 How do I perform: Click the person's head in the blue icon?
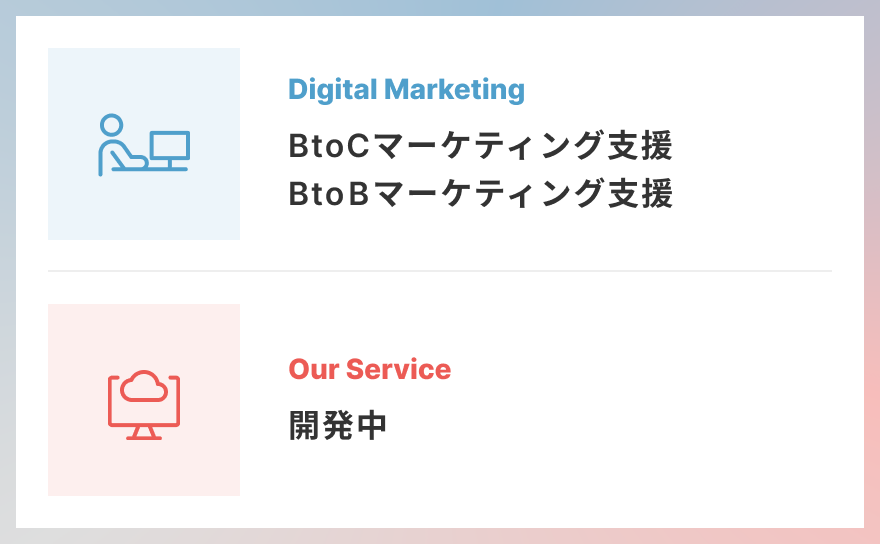[112, 125]
